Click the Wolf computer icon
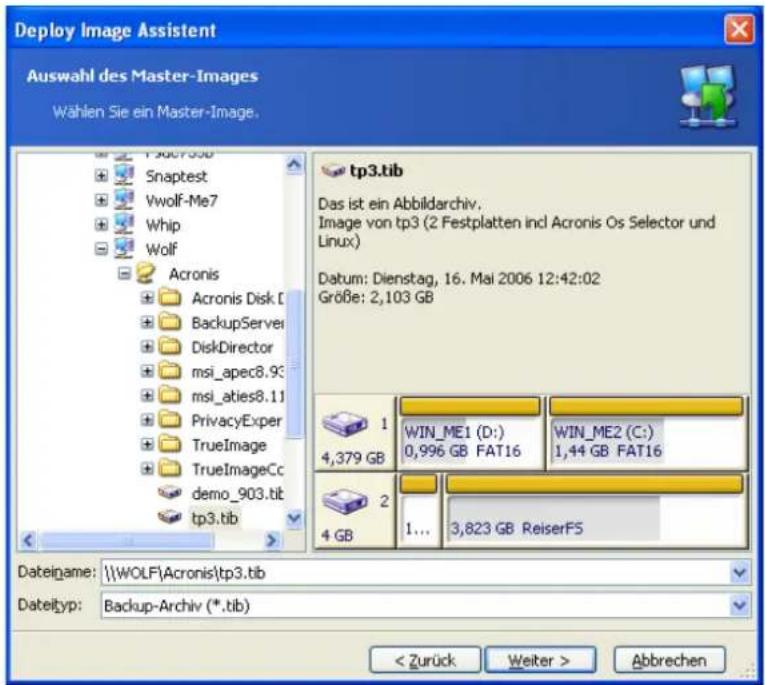This screenshot has width=765, height=685. (x=124, y=249)
